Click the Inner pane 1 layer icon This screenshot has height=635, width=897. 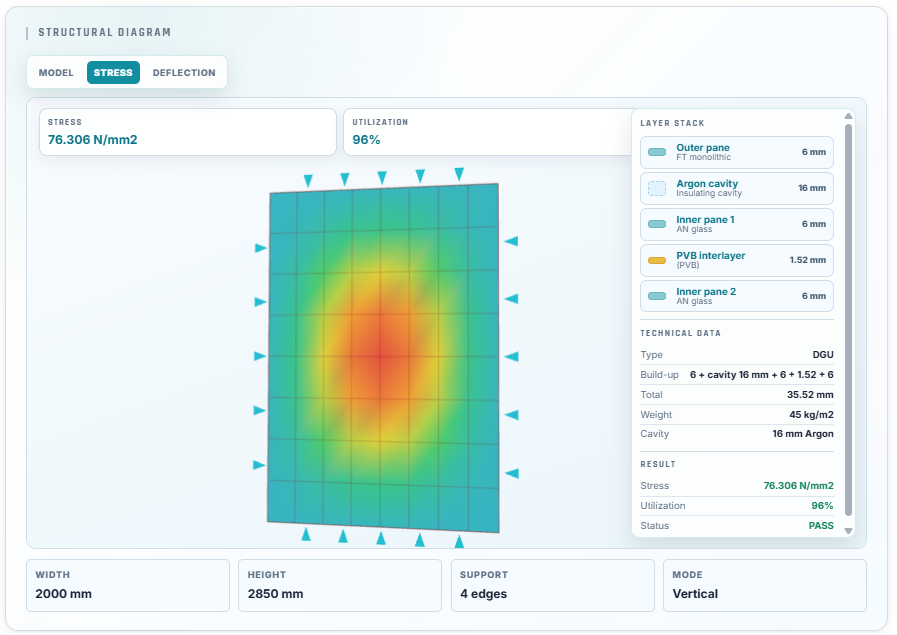click(657, 224)
